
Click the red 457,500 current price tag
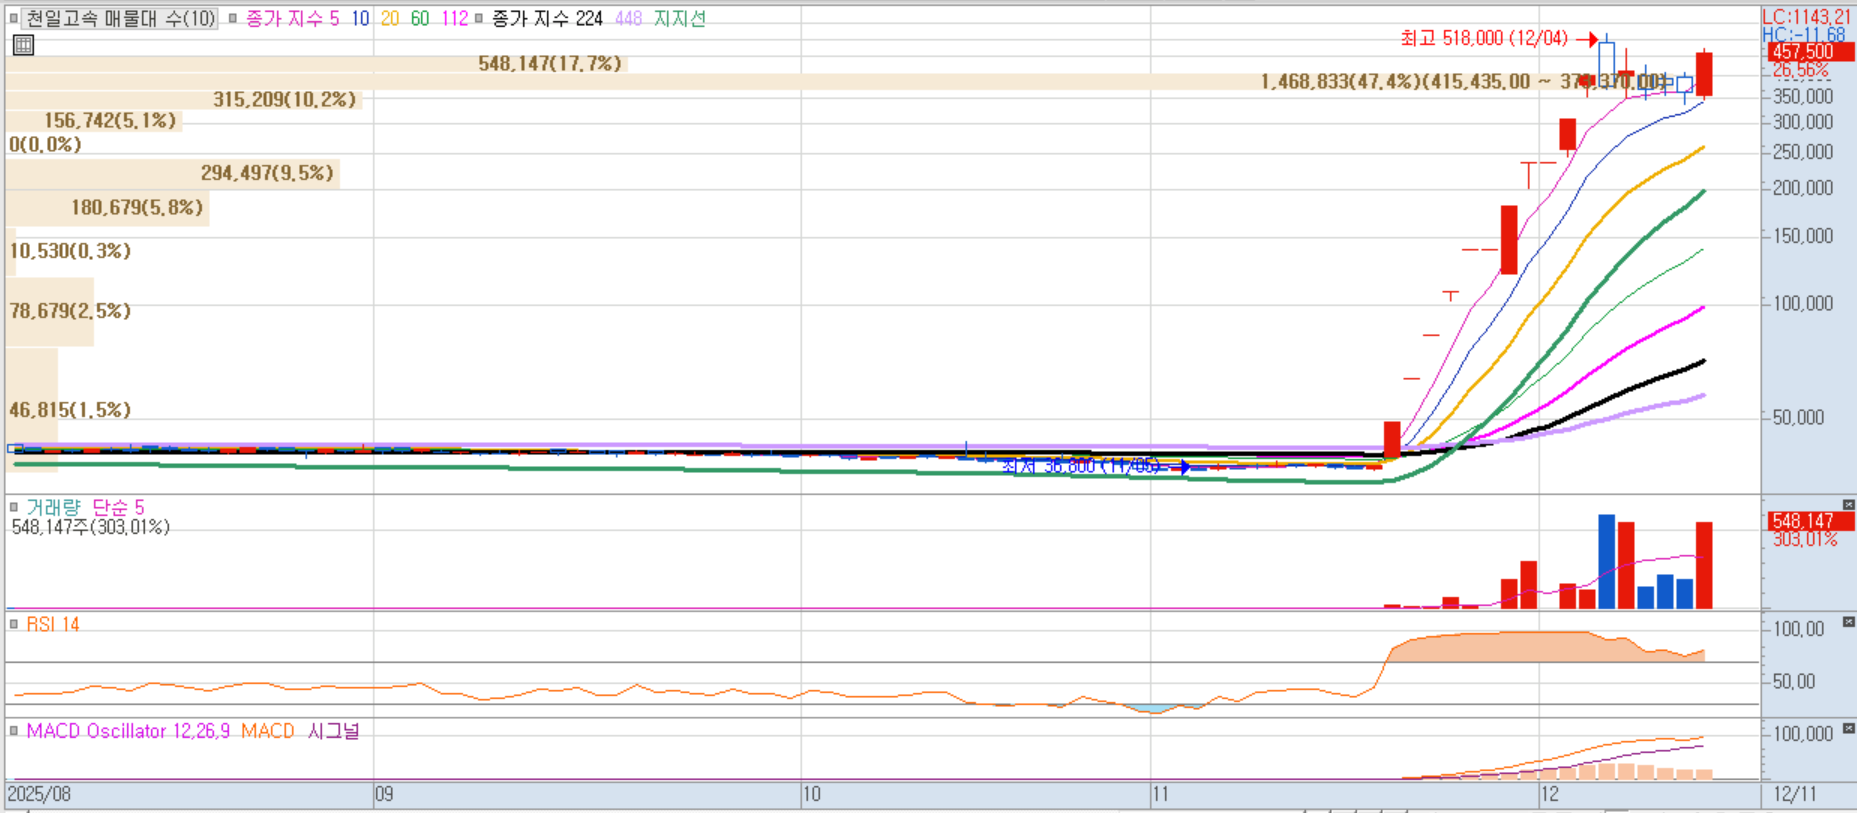pyautogui.click(x=1811, y=52)
